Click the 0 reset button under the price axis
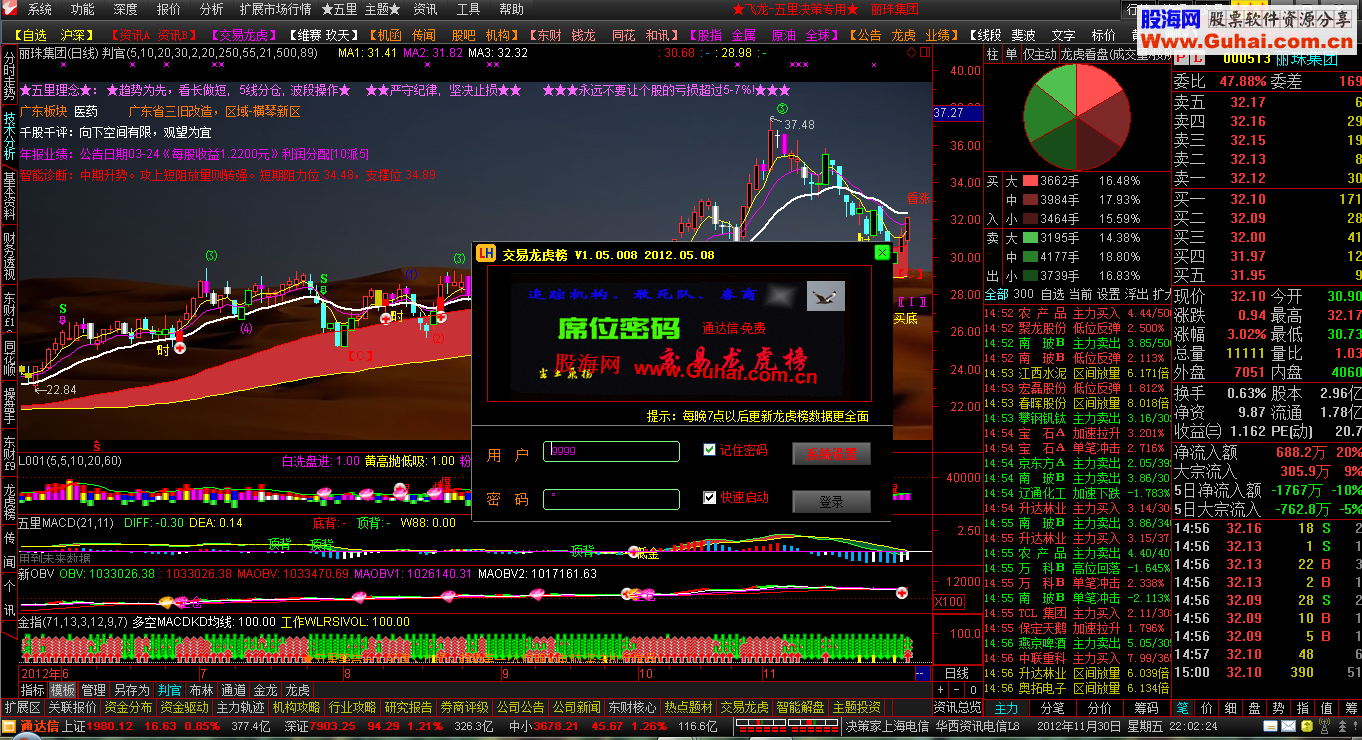Image resolution: width=1362 pixels, height=740 pixels. [973, 690]
